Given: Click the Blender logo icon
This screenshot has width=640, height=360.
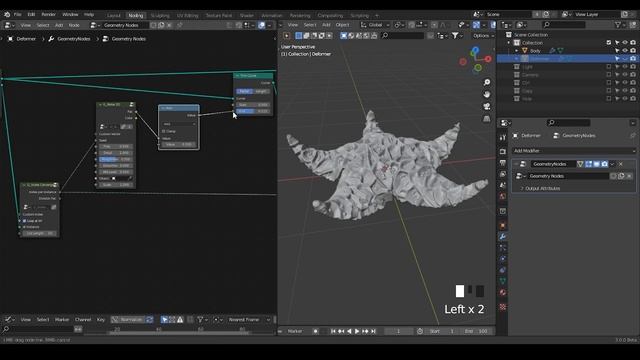Looking at the screenshot, I should point(7,14).
